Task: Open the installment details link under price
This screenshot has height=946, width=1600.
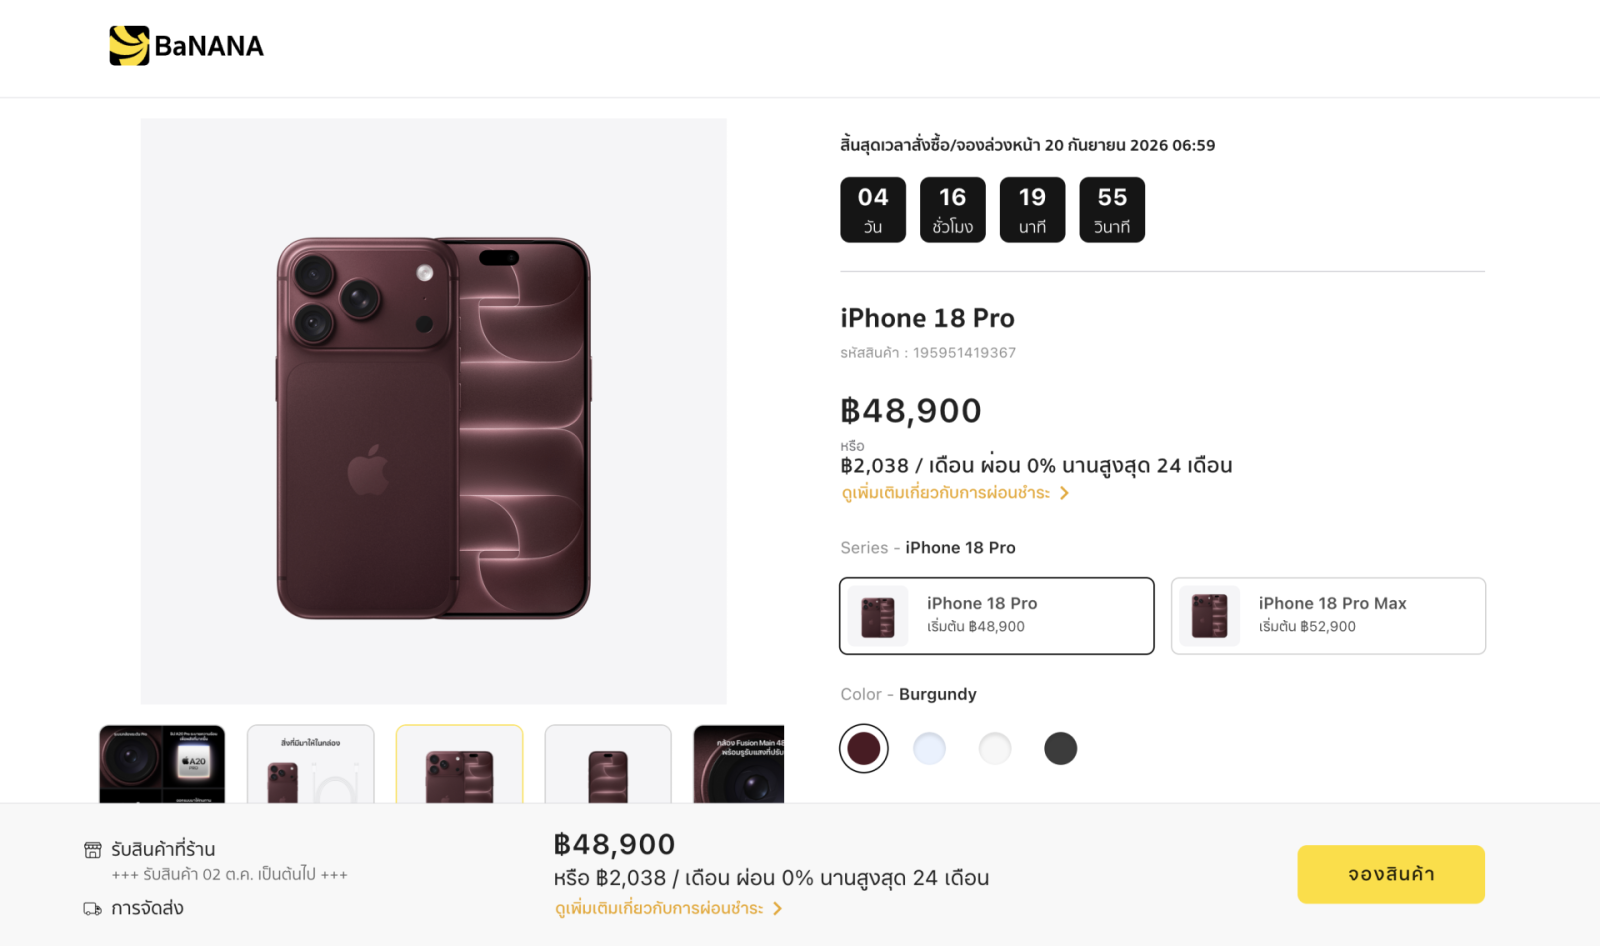Action: pyautogui.click(x=946, y=493)
